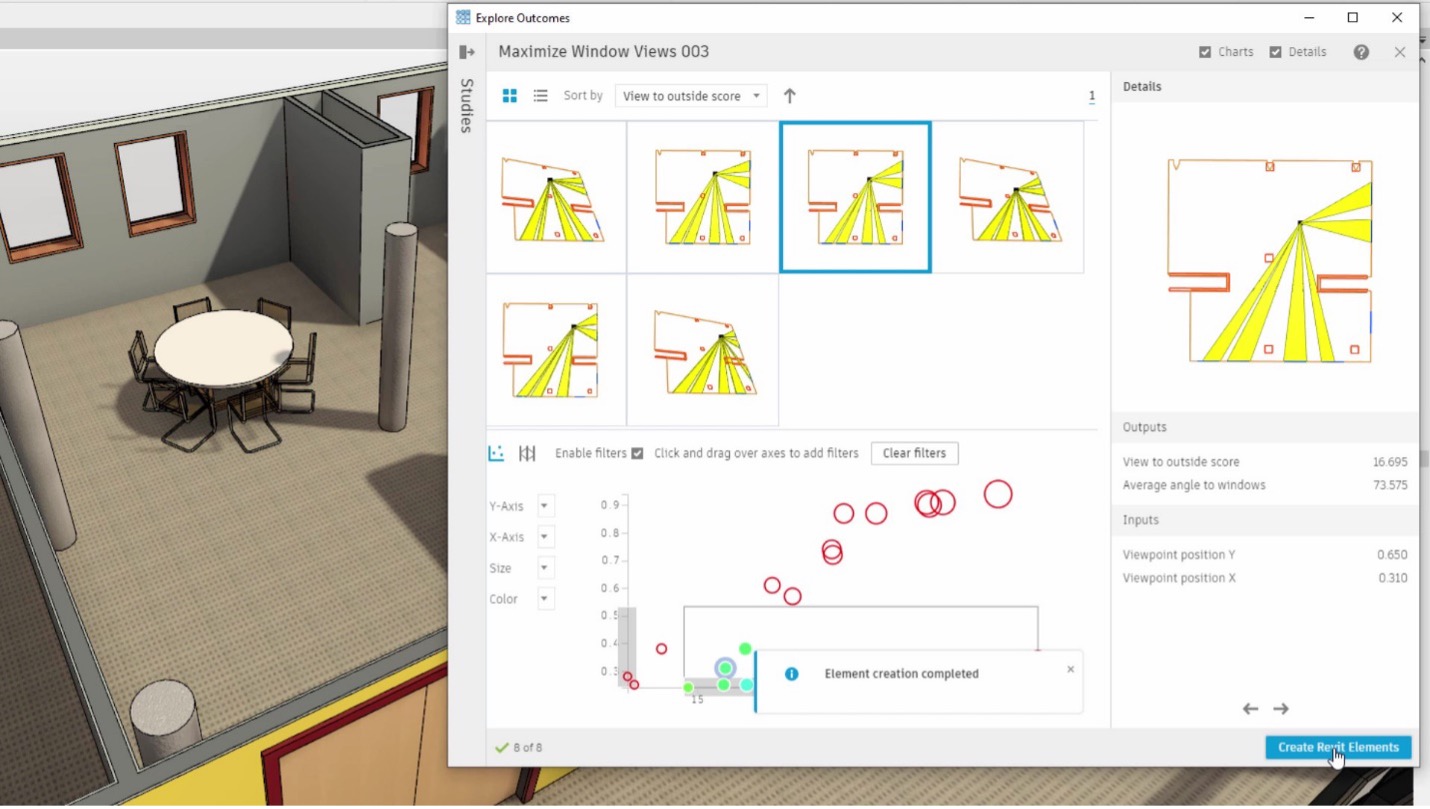Open the scatter plot chart view
This screenshot has width=1430, height=809.
coord(496,453)
